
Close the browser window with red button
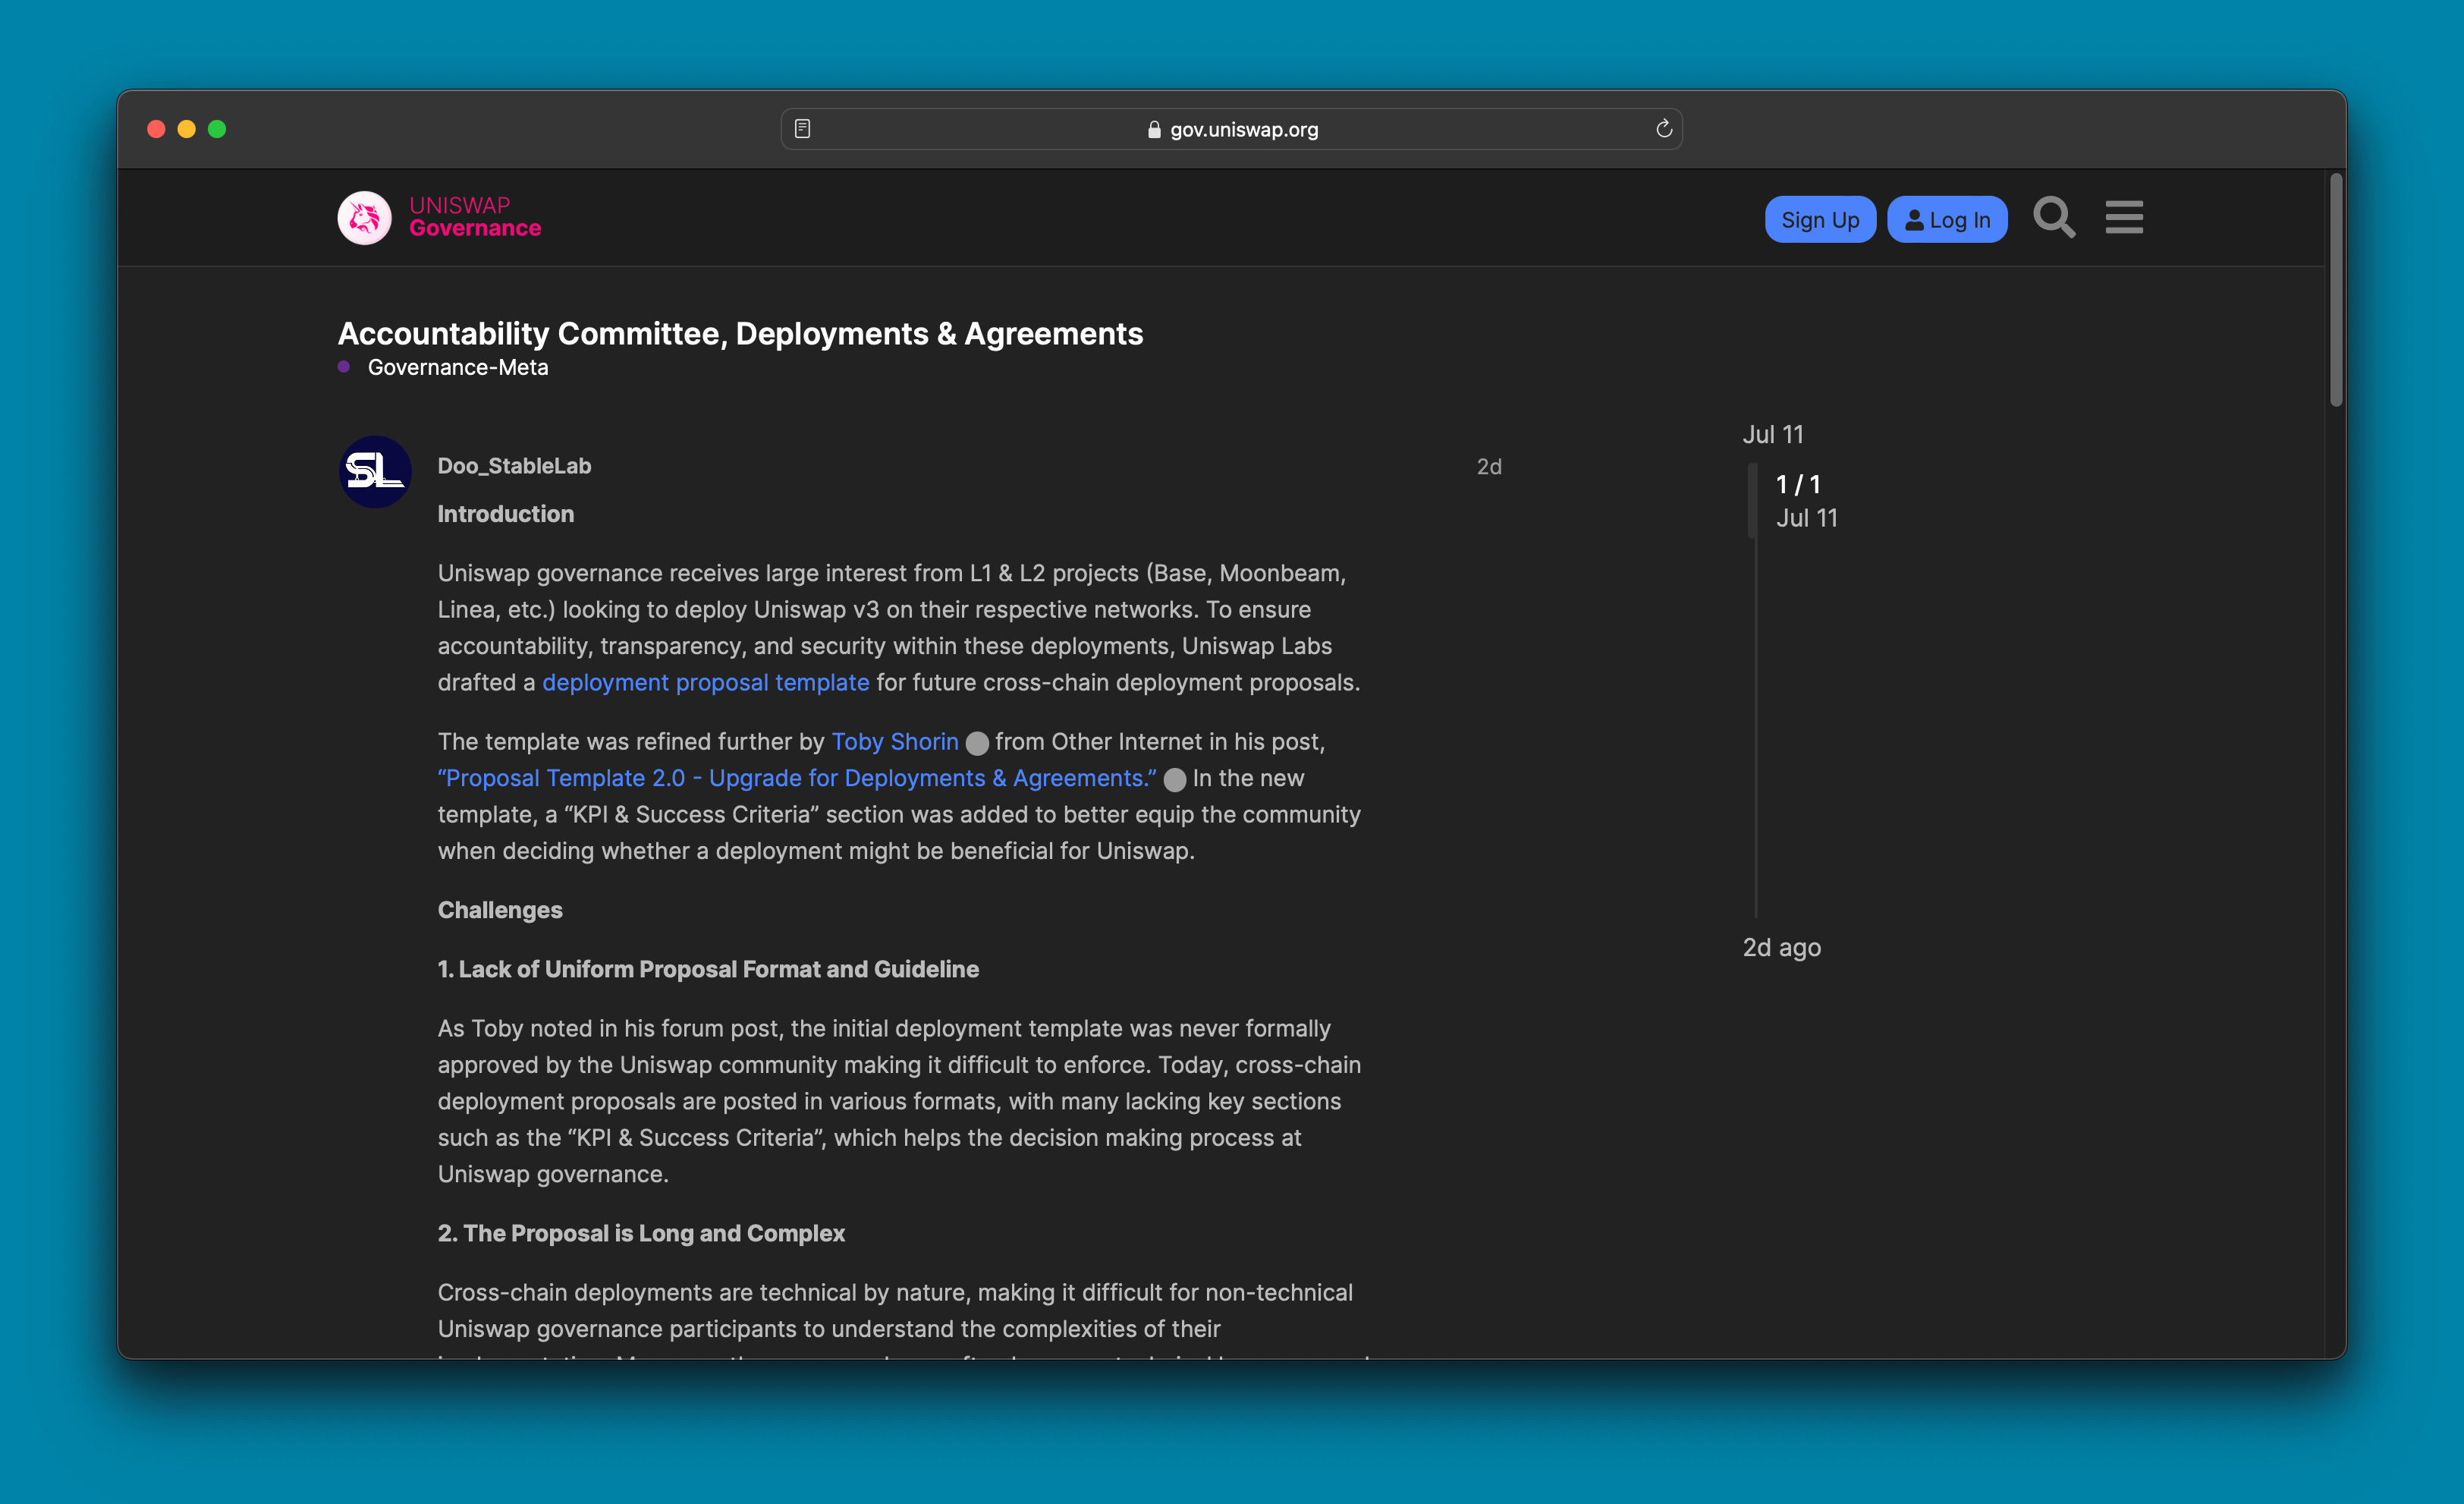(x=156, y=129)
